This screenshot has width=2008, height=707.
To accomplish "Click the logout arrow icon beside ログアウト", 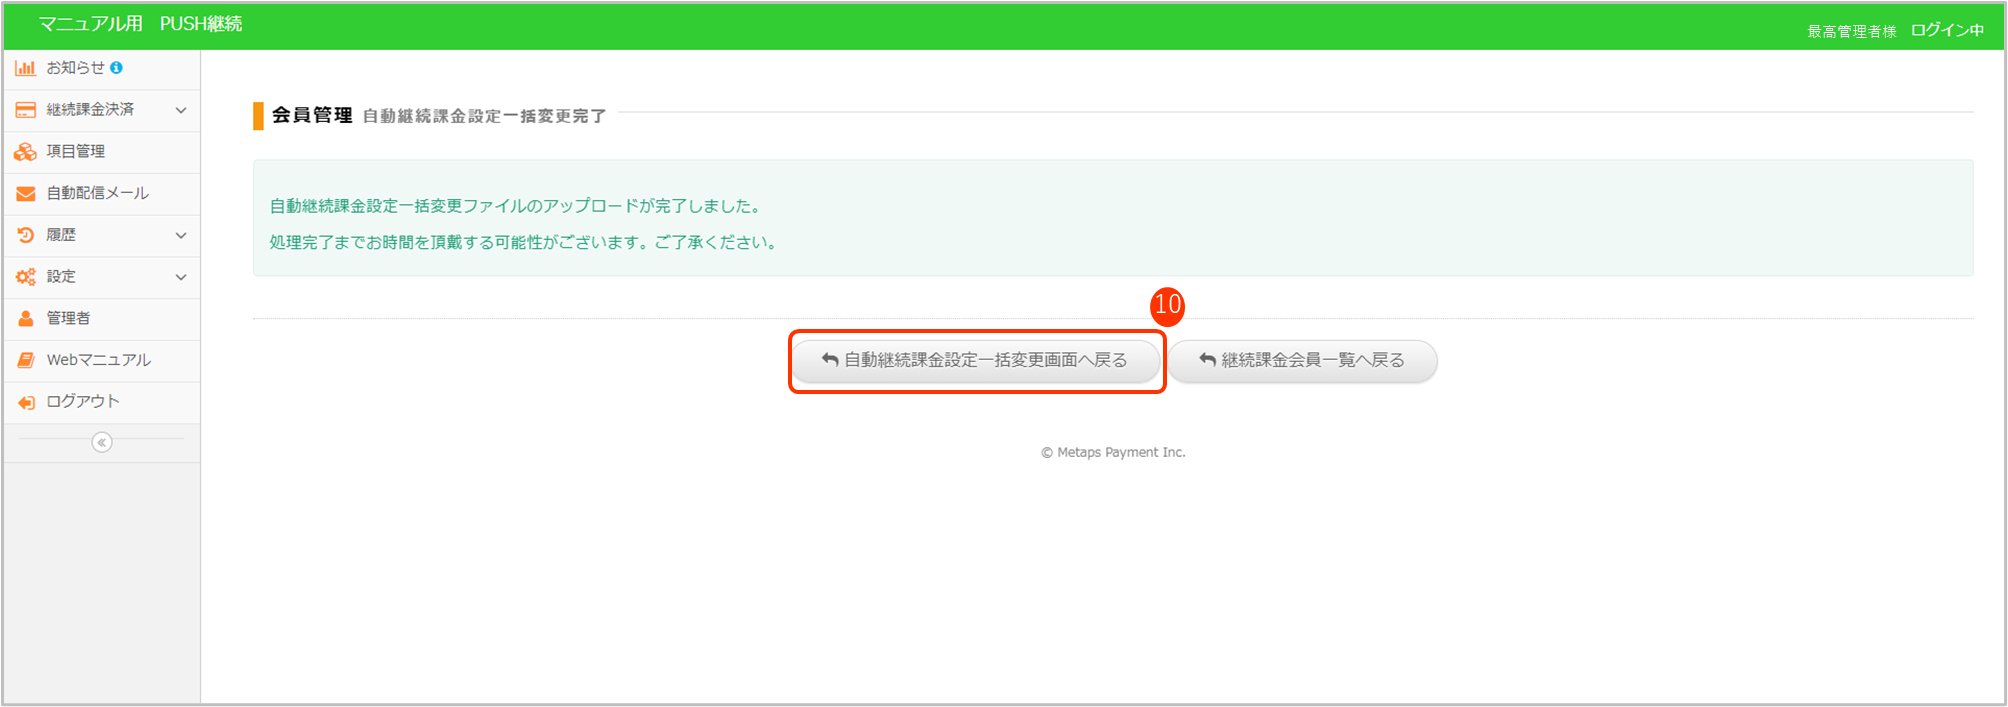I will (x=25, y=402).
